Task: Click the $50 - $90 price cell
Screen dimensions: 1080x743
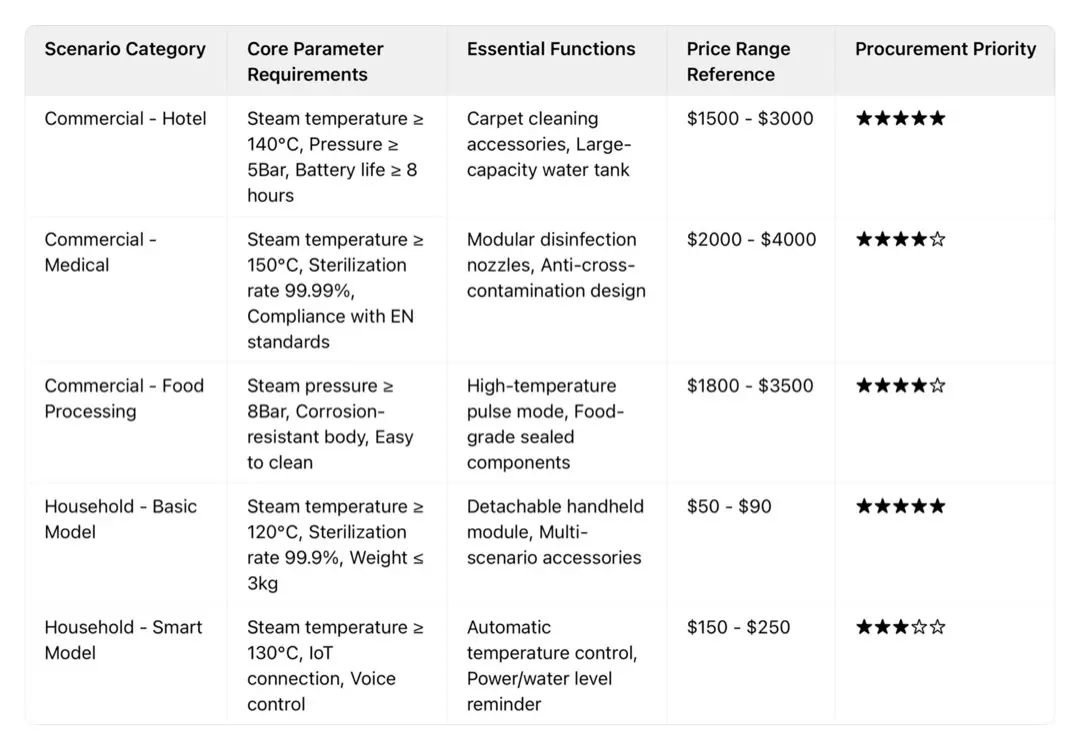Action: (x=729, y=507)
